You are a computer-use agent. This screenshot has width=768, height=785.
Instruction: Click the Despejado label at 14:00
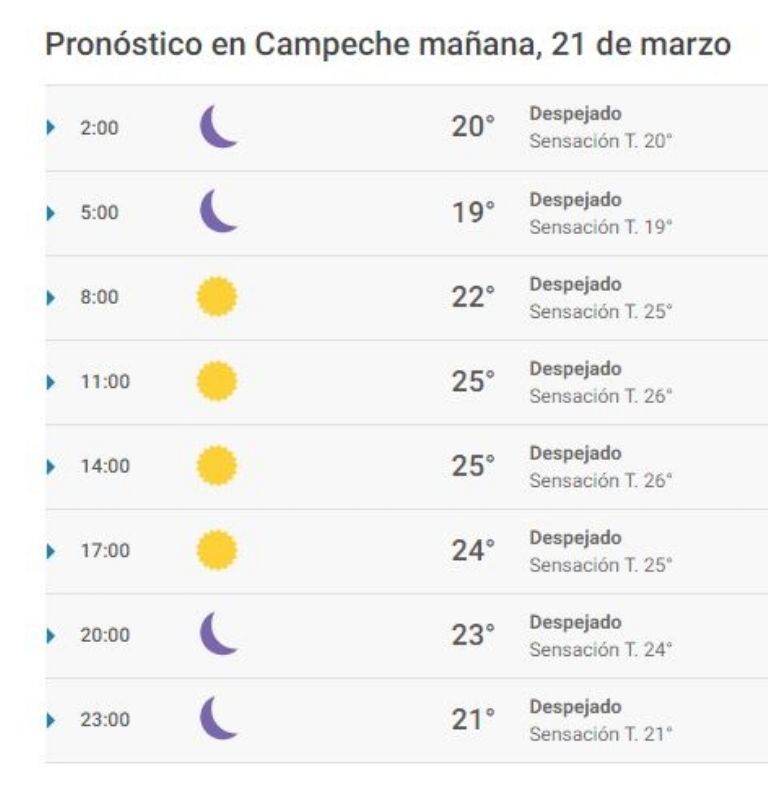tap(576, 454)
